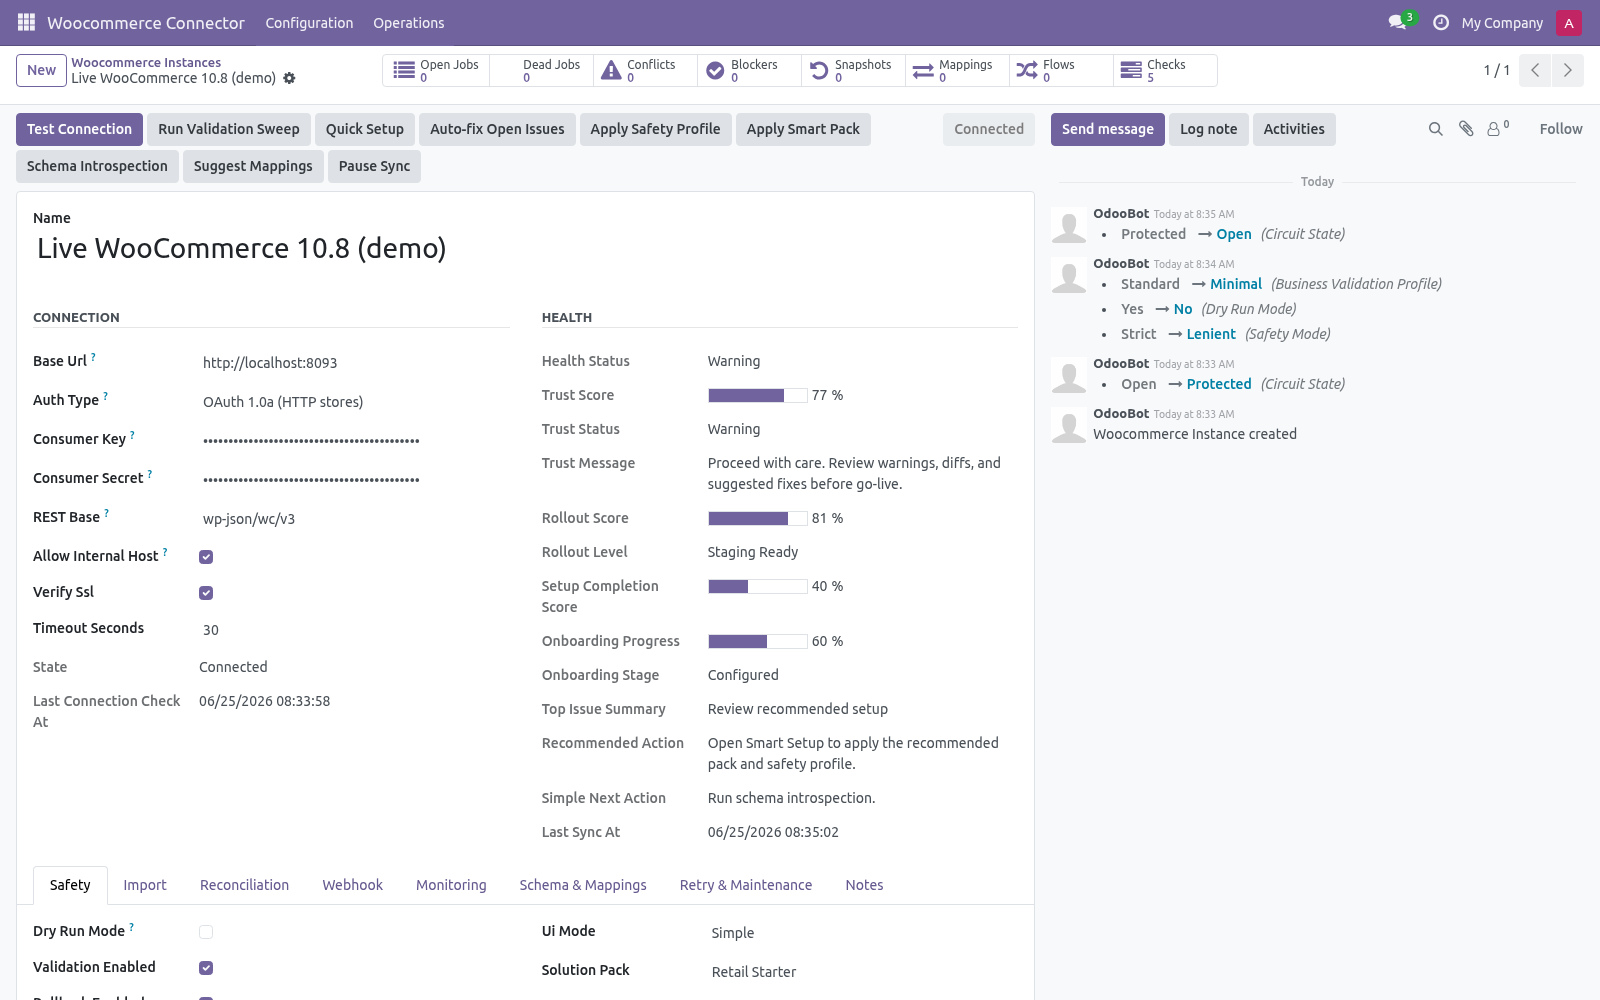
Task: Enable Dry Run Mode checkbox
Action: [x=206, y=932]
